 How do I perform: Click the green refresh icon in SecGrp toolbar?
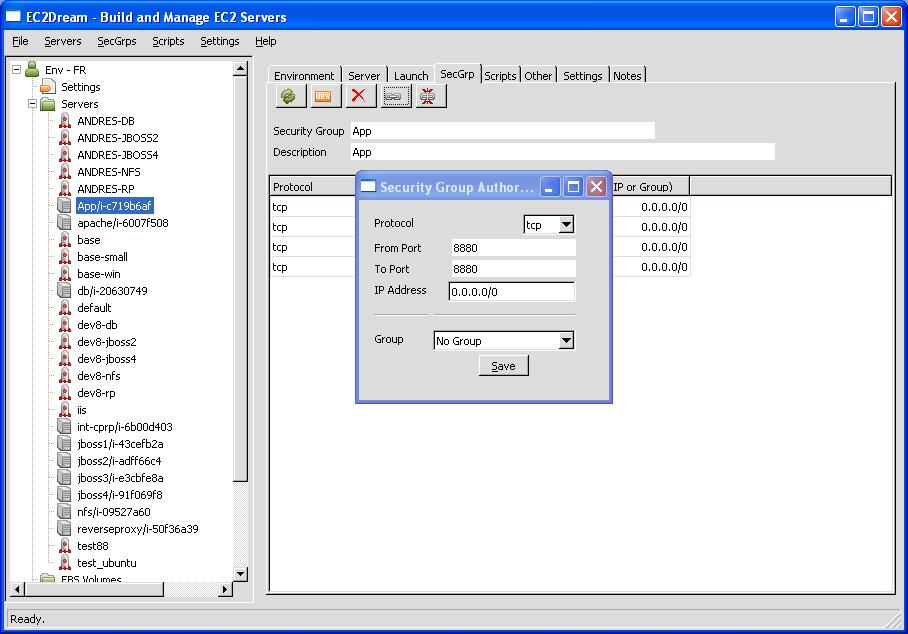tap(288, 96)
